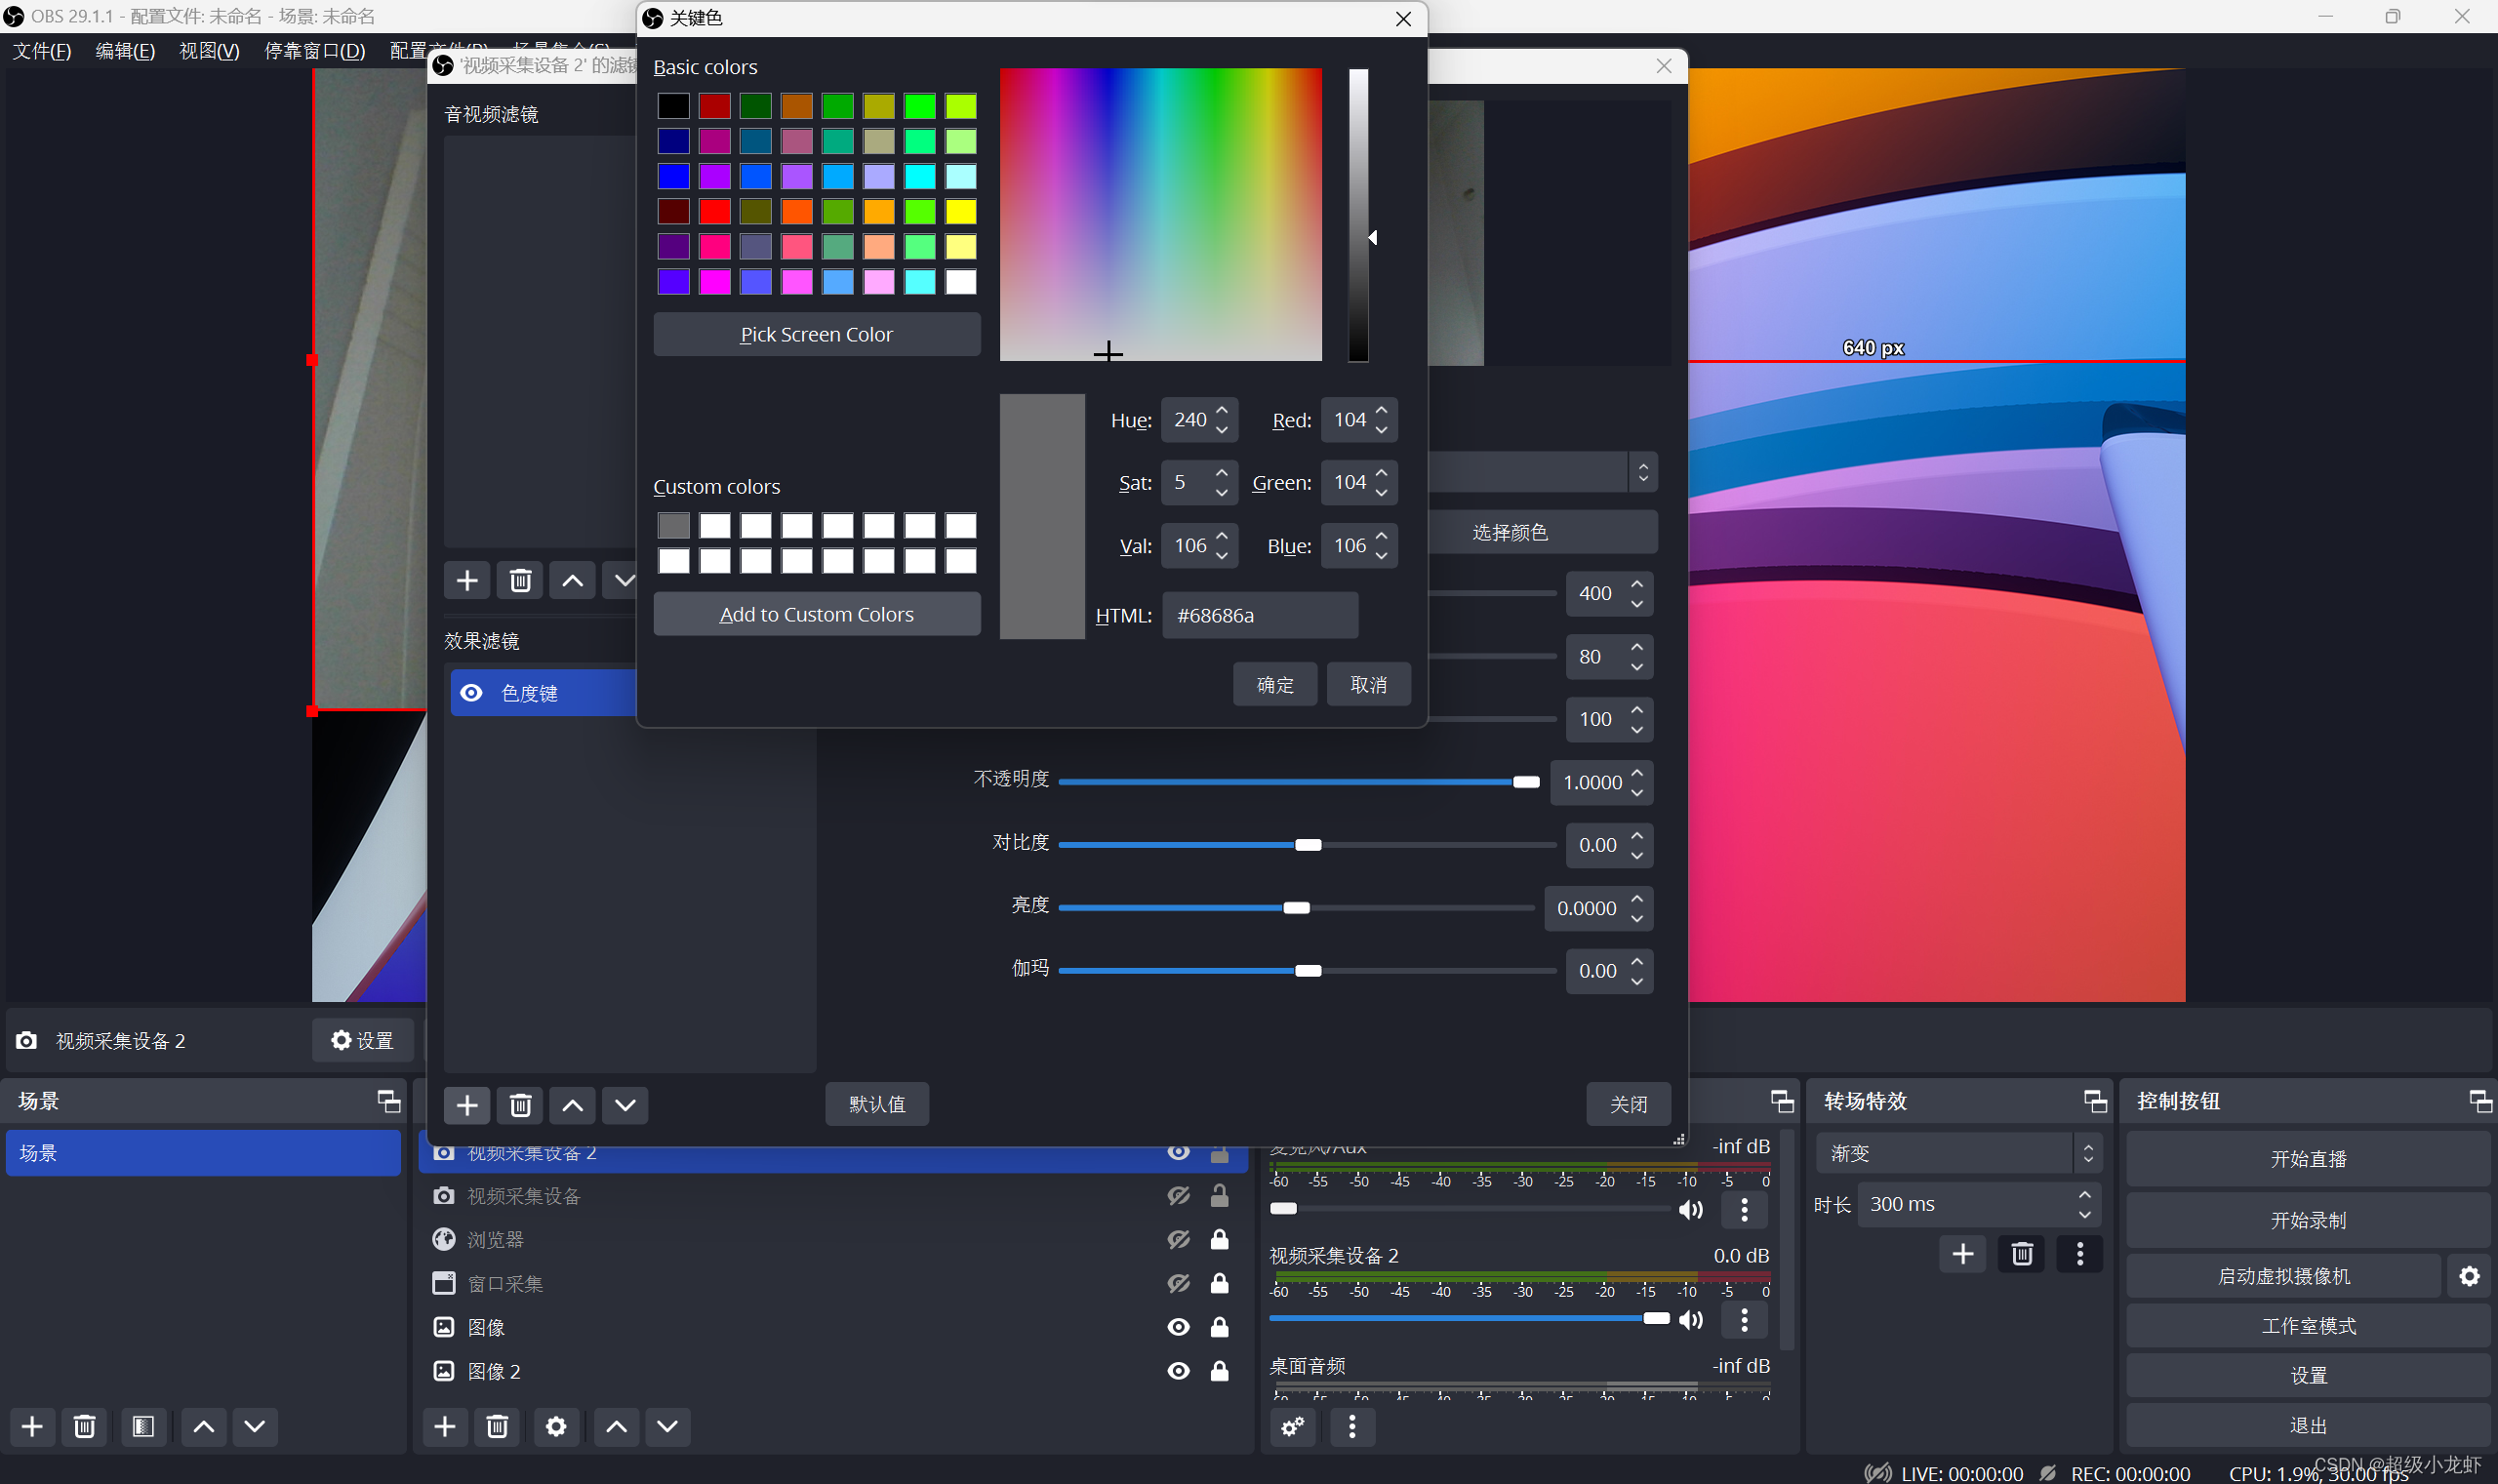Toggle visibility of 色度键 filter
This screenshot has width=2498, height=1484.
pos(472,693)
